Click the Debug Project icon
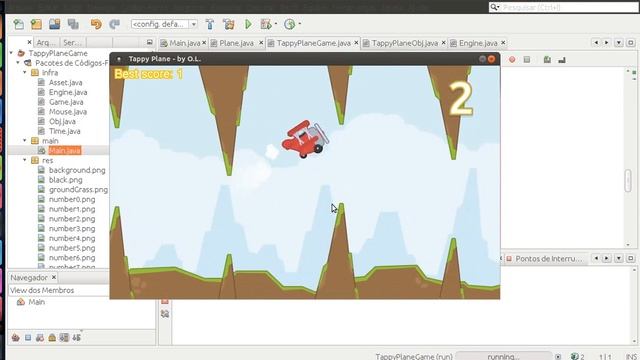The image size is (640, 360). (x=266, y=24)
